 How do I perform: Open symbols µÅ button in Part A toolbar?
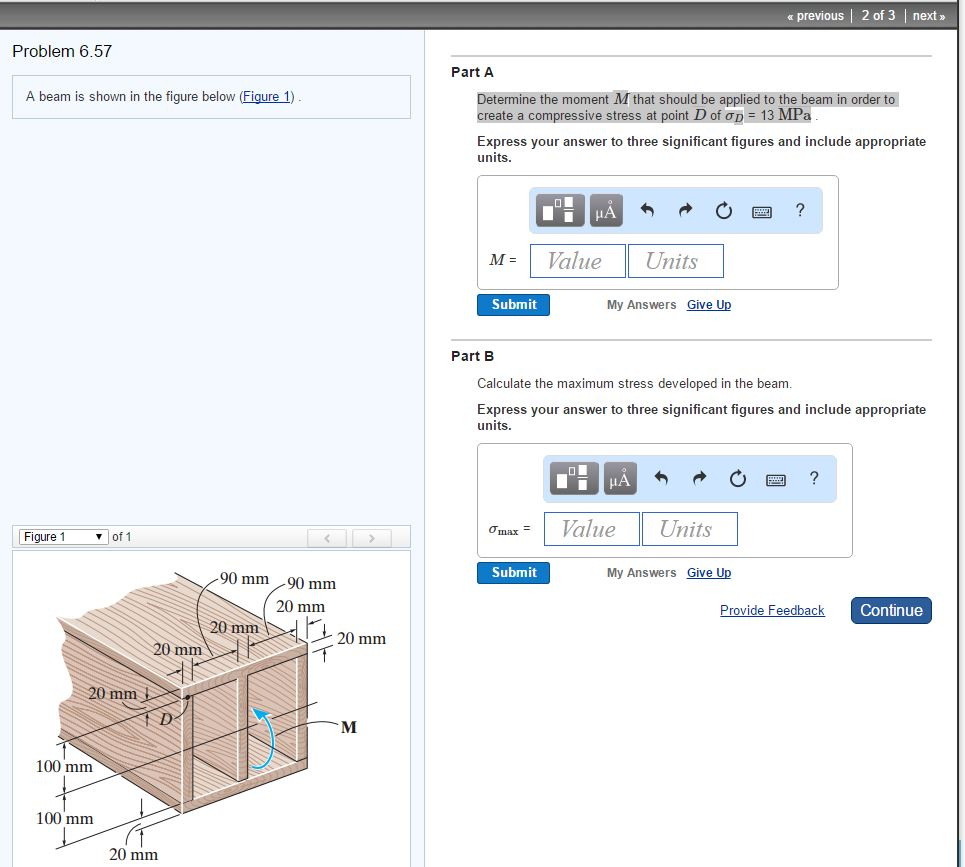tap(606, 210)
